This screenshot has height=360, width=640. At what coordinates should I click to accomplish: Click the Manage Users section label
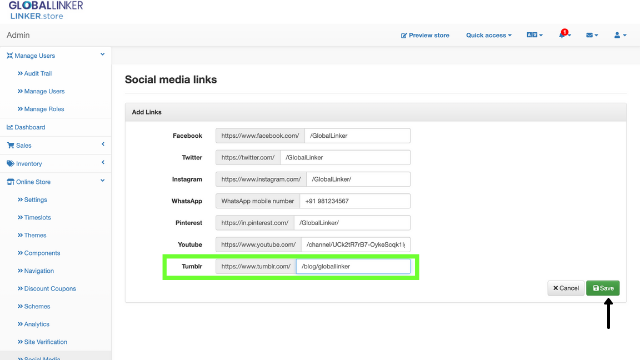35,56
